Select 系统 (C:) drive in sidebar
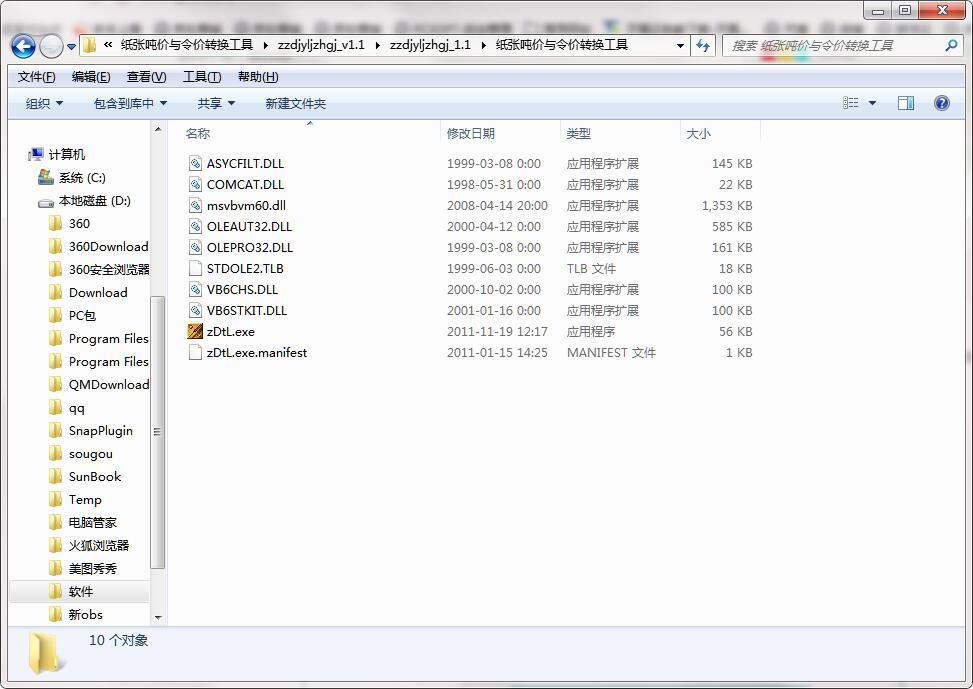The image size is (973, 689). click(x=82, y=178)
